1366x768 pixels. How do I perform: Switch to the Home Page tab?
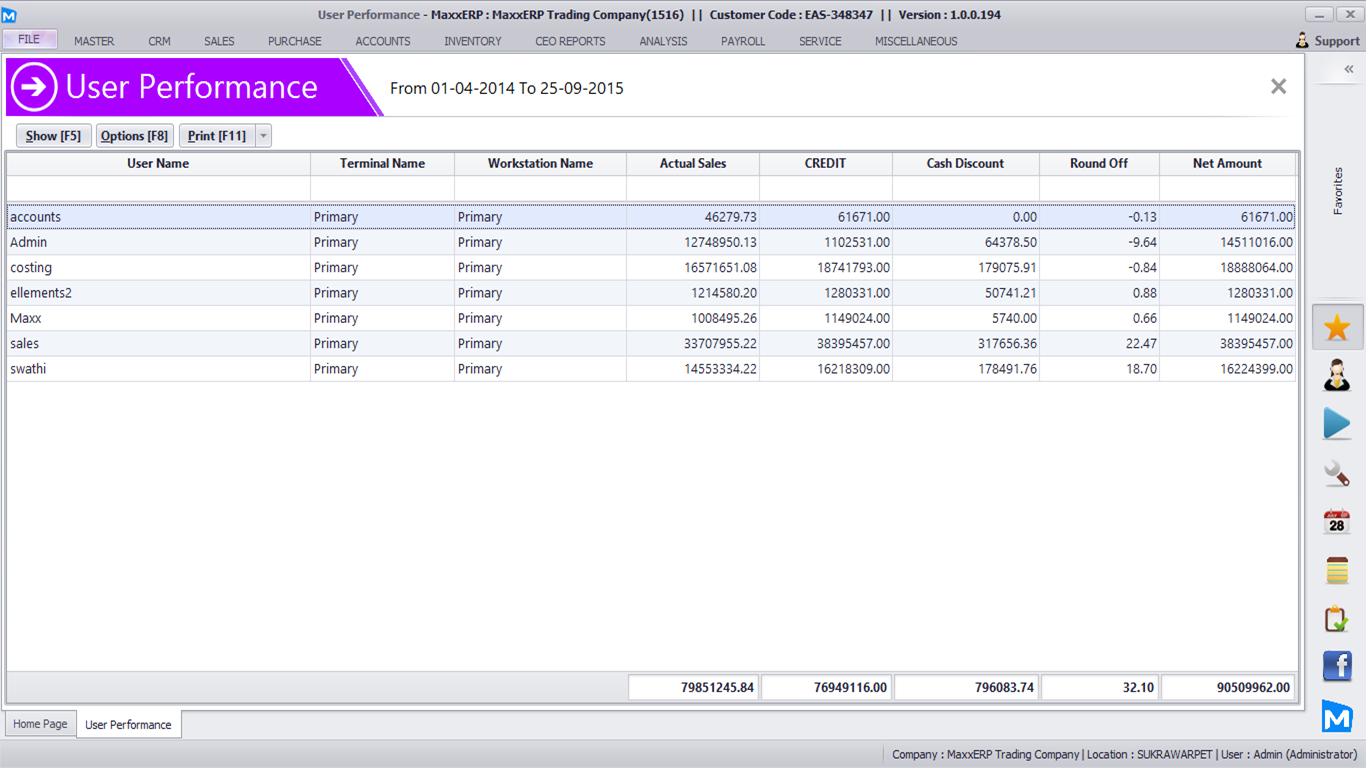(41, 724)
